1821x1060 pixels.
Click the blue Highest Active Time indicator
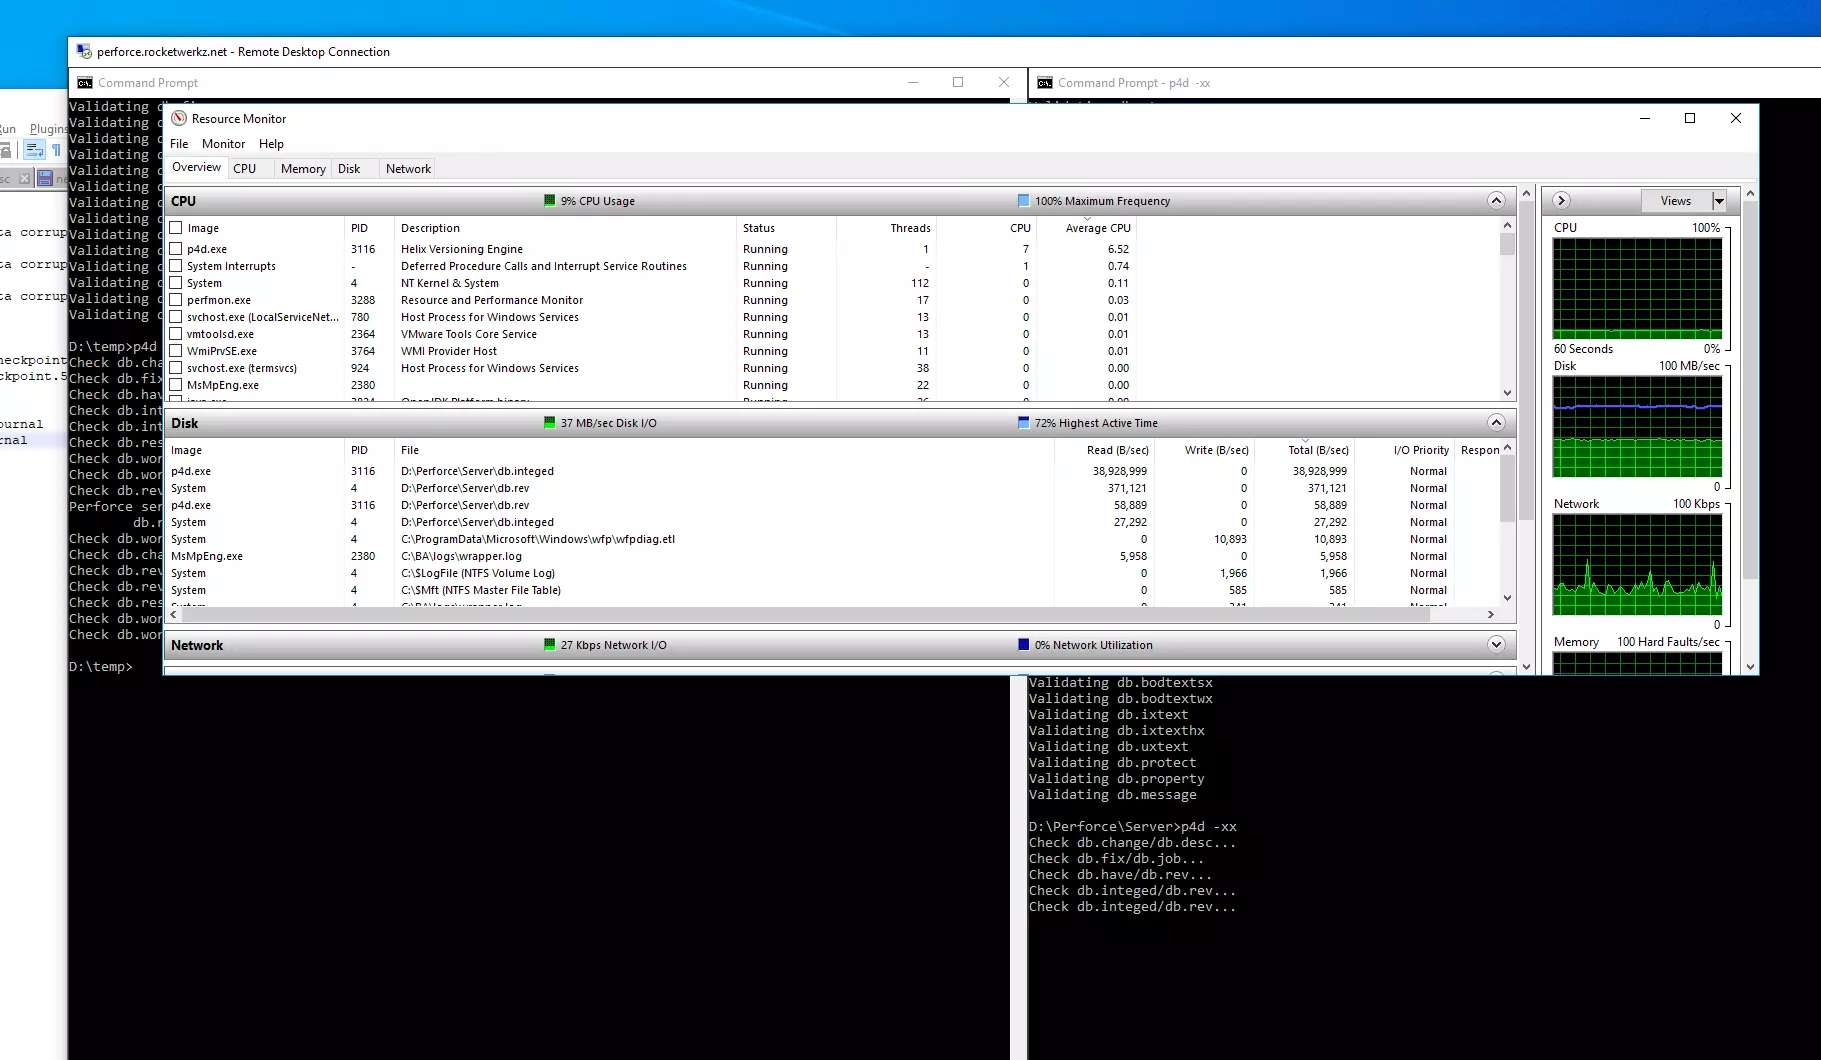[x=1023, y=422]
